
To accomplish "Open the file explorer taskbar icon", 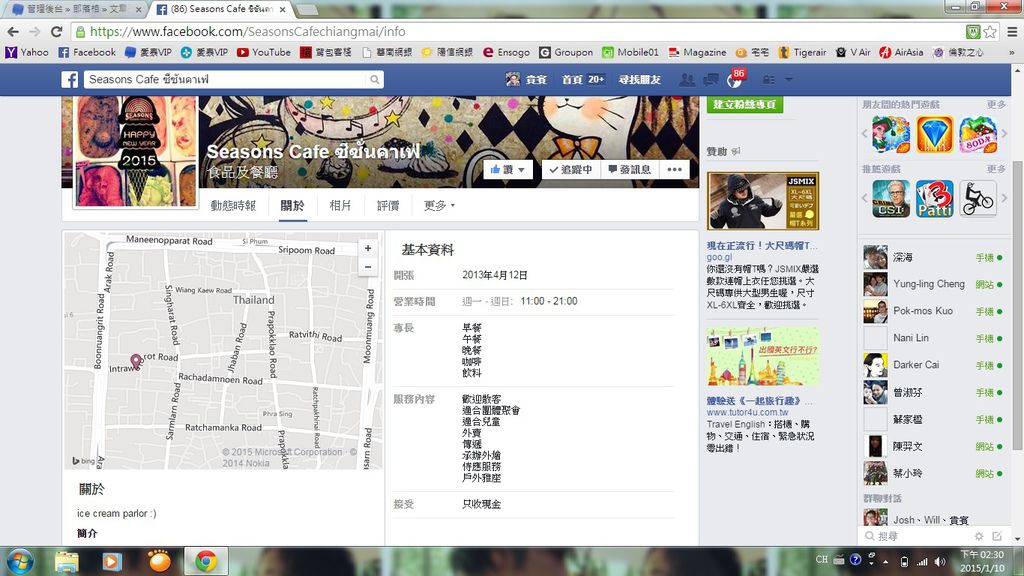I will coord(67,562).
